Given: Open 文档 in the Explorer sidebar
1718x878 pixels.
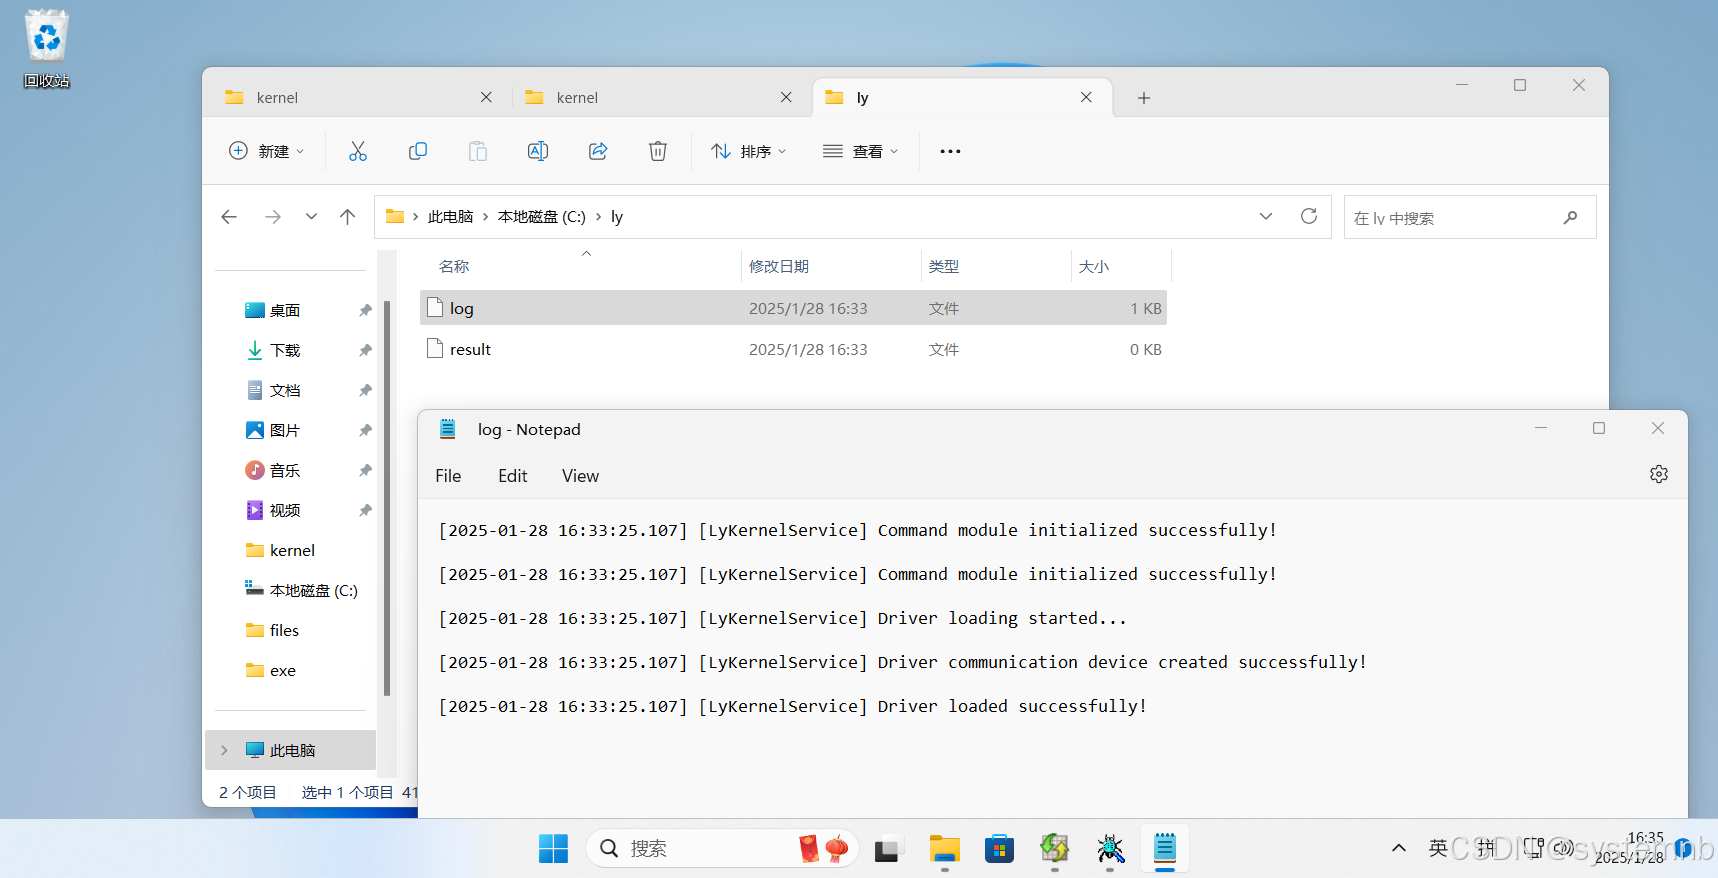Looking at the screenshot, I should (285, 390).
